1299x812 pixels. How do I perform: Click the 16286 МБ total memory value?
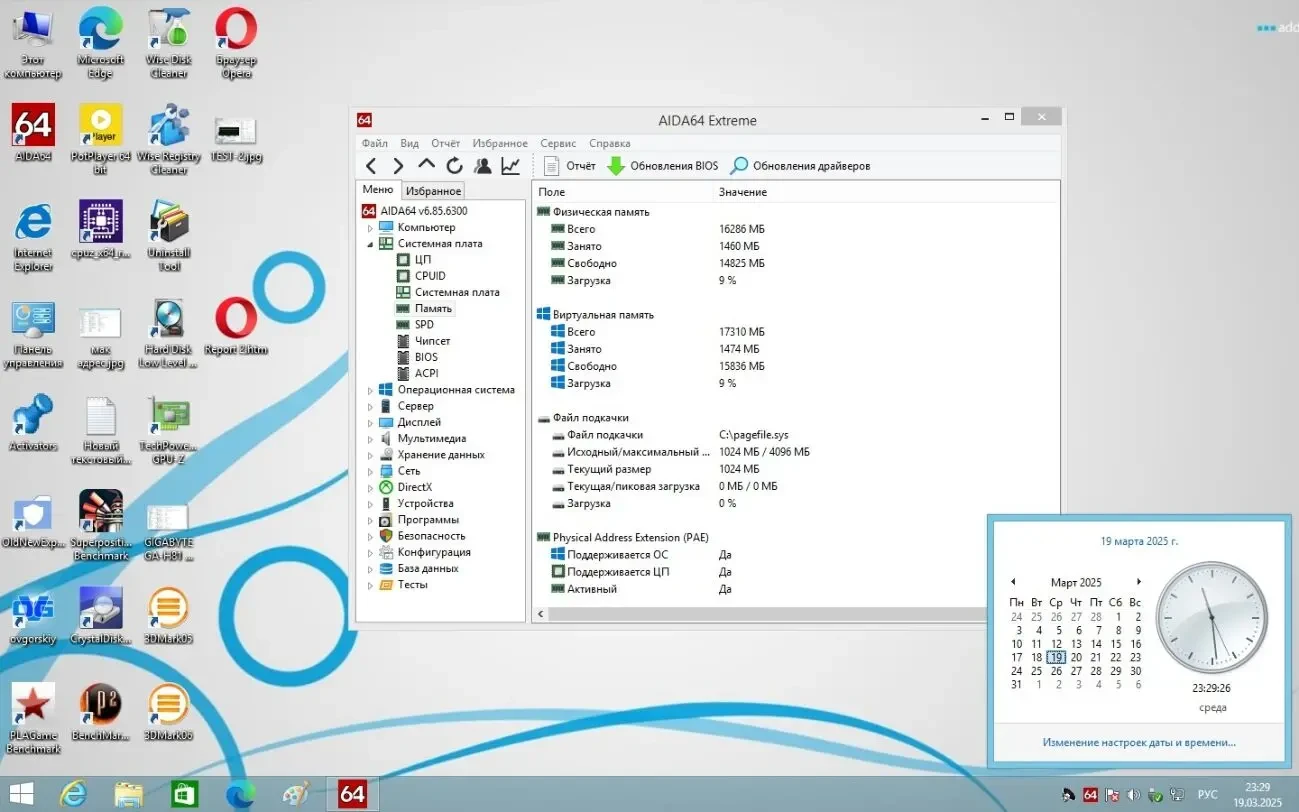[741, 229]
